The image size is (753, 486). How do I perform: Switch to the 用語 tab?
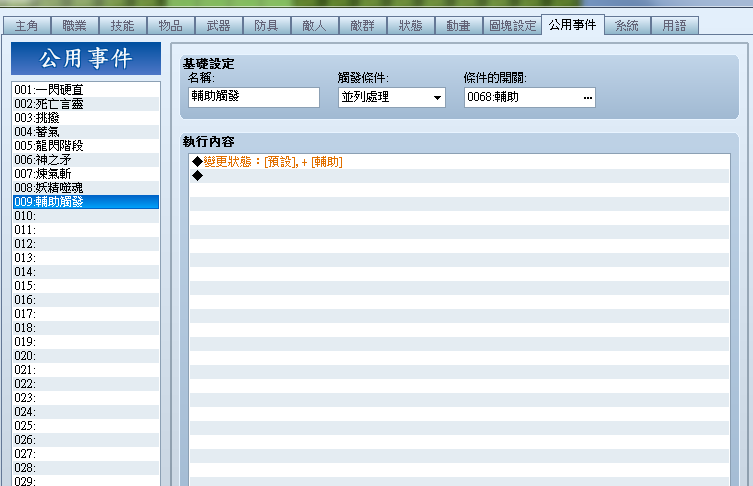675,25
